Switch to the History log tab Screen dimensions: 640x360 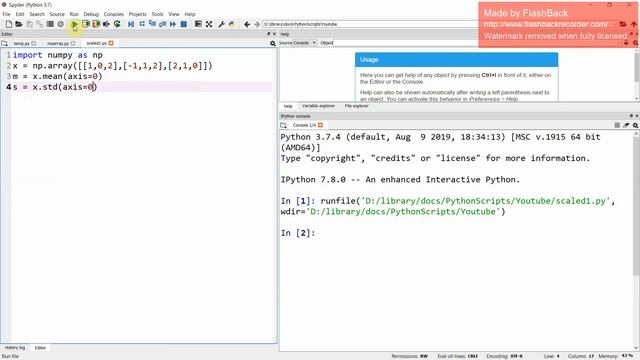click(15, 348)
